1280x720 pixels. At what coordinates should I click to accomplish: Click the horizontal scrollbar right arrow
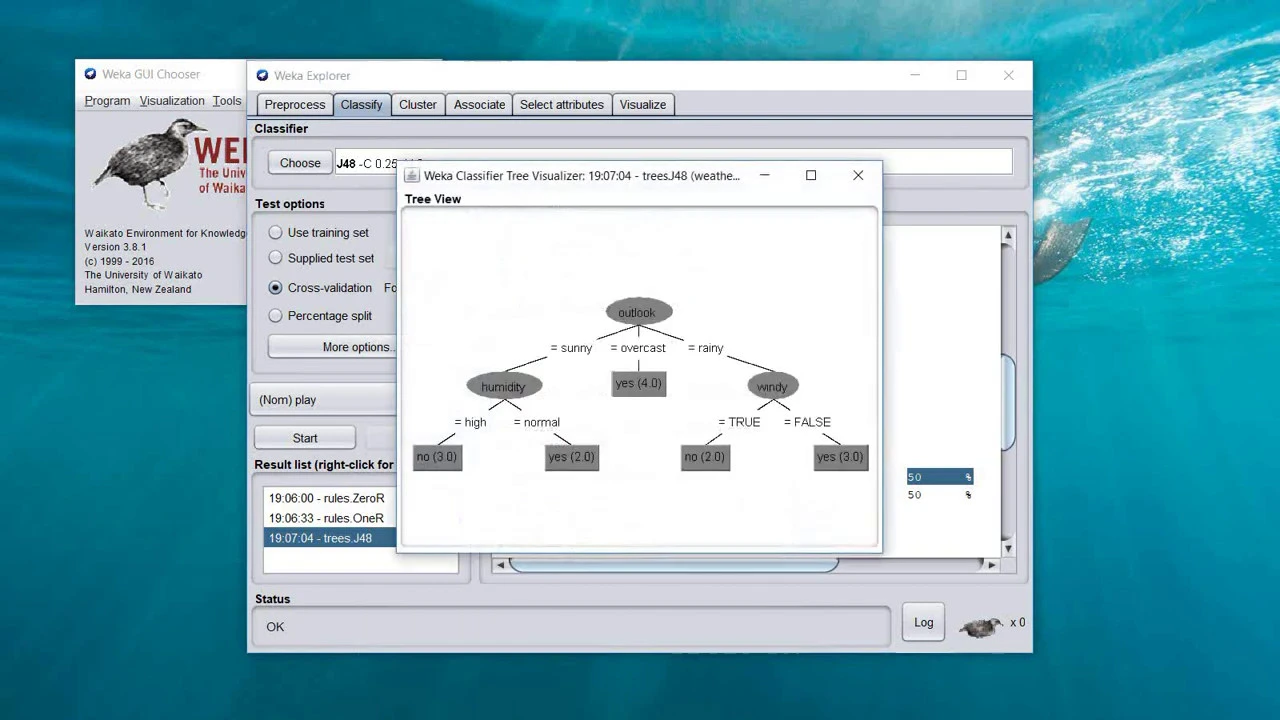pyautogui.click(x=991, y=565)
